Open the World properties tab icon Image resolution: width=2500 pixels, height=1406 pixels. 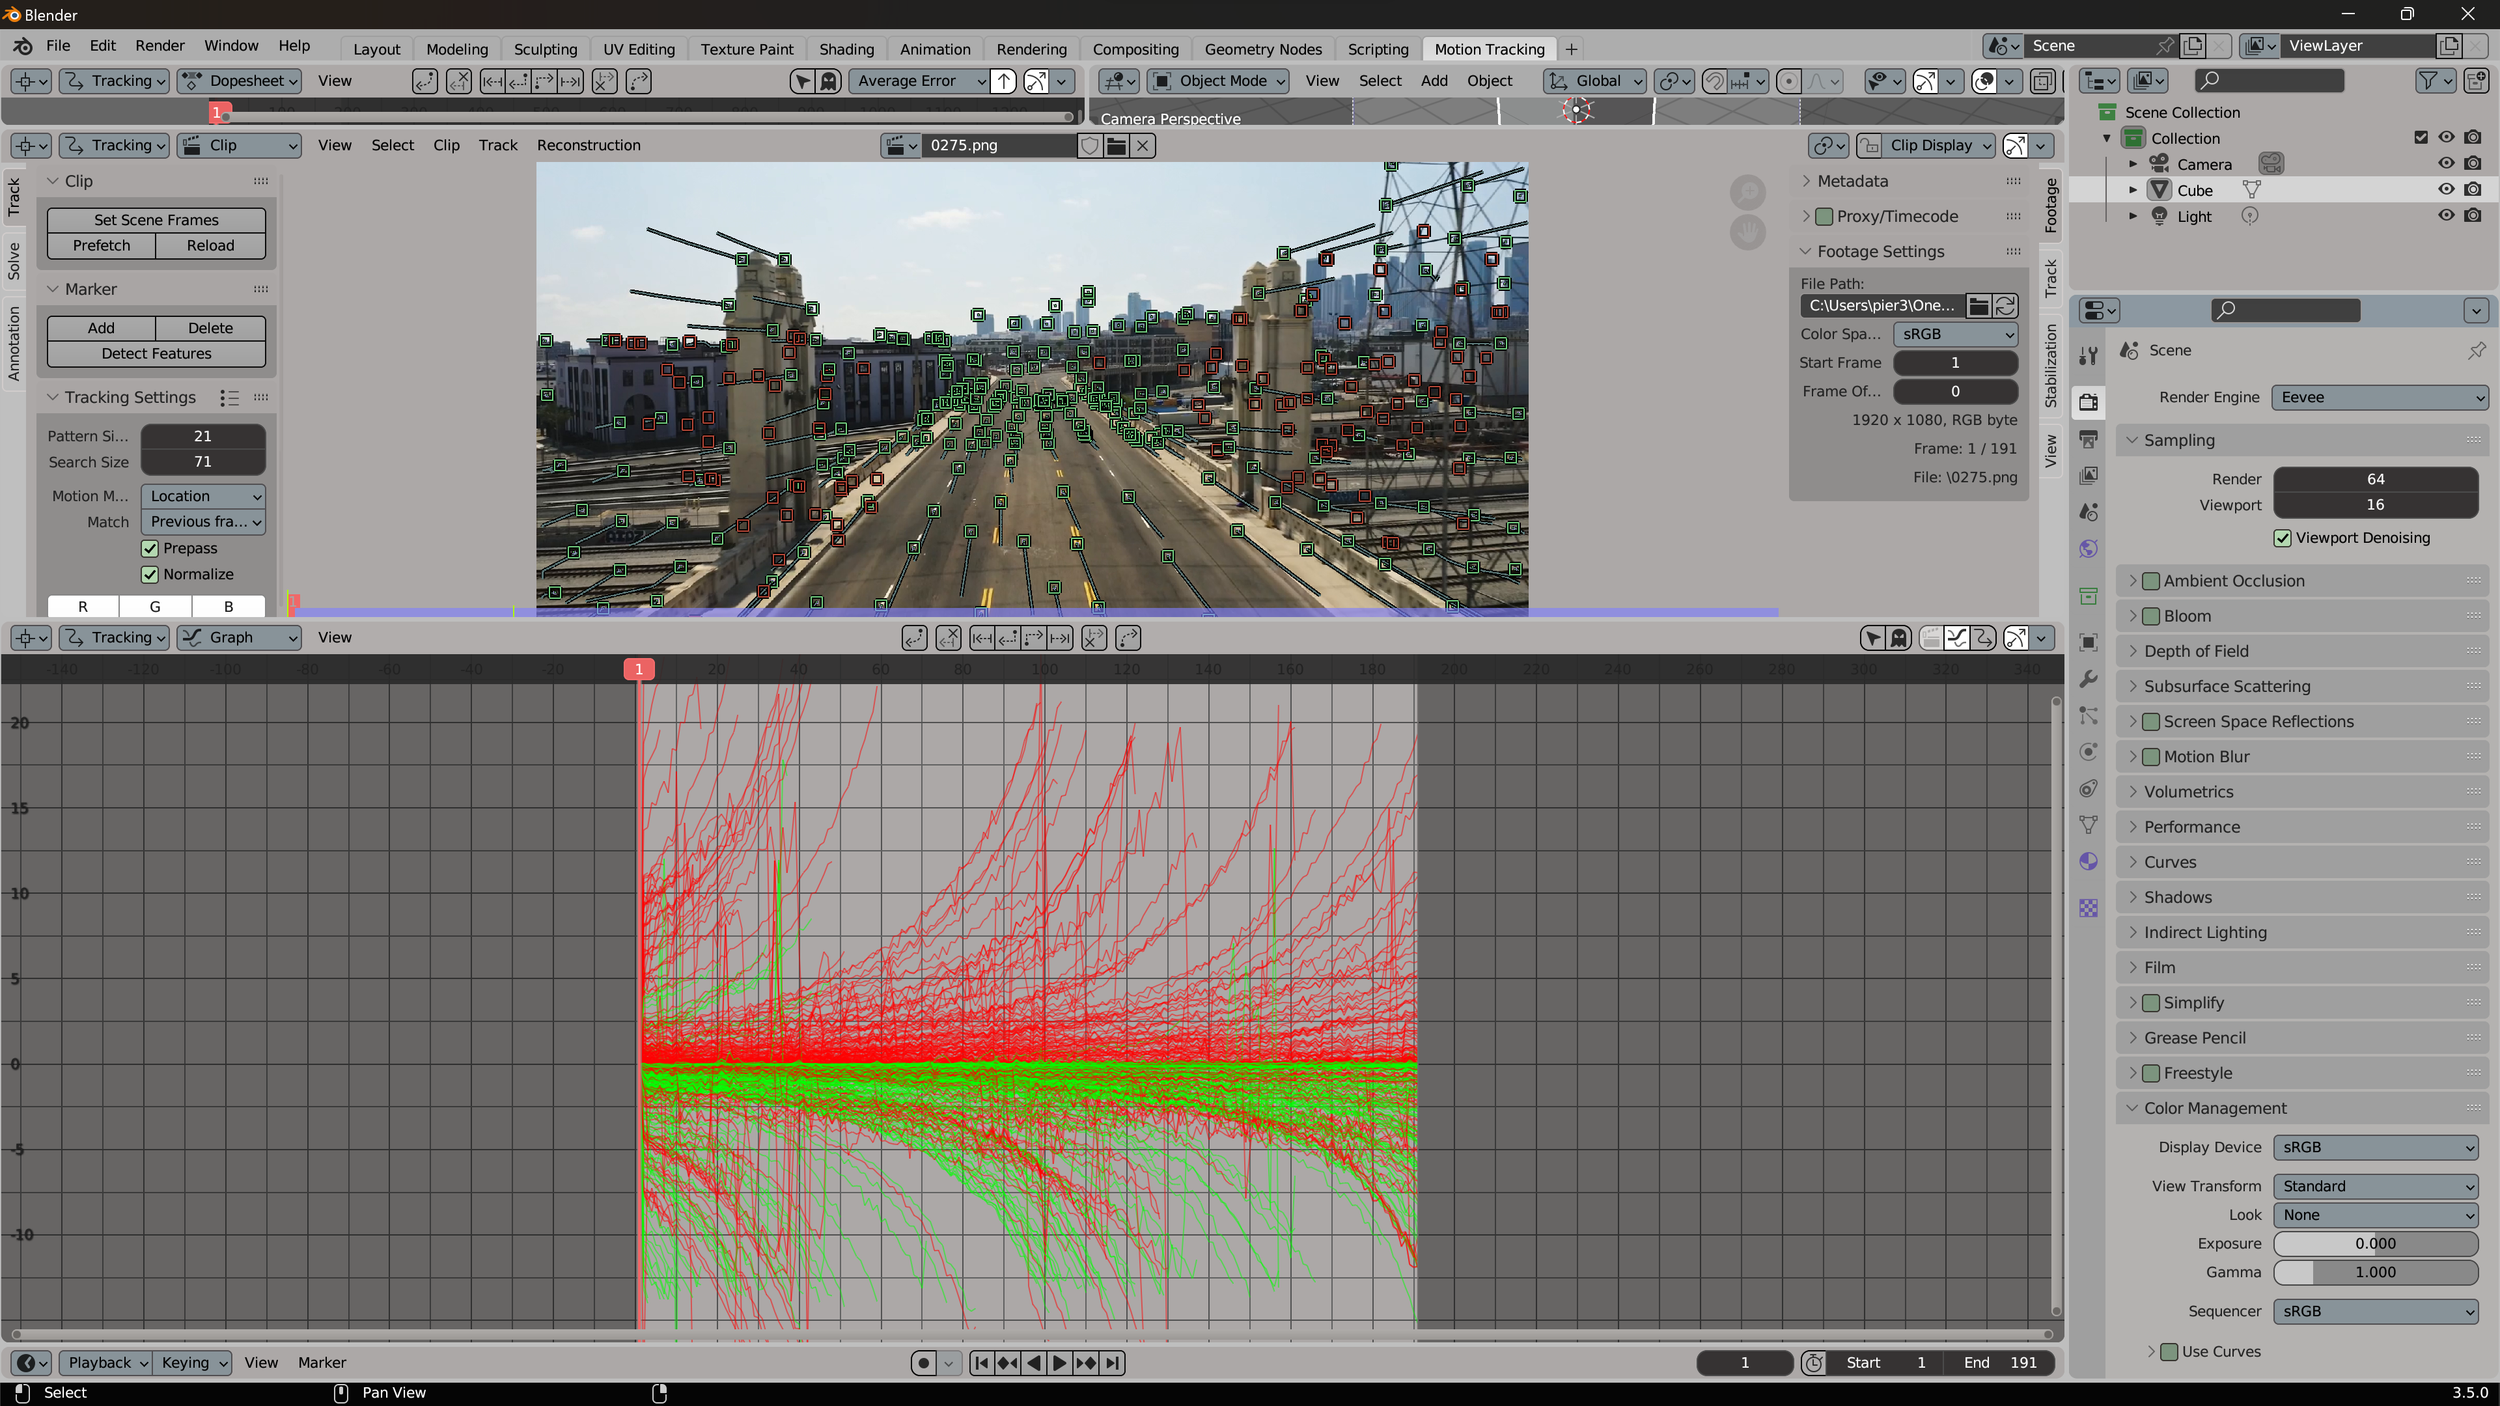(x=2089, y=549)
